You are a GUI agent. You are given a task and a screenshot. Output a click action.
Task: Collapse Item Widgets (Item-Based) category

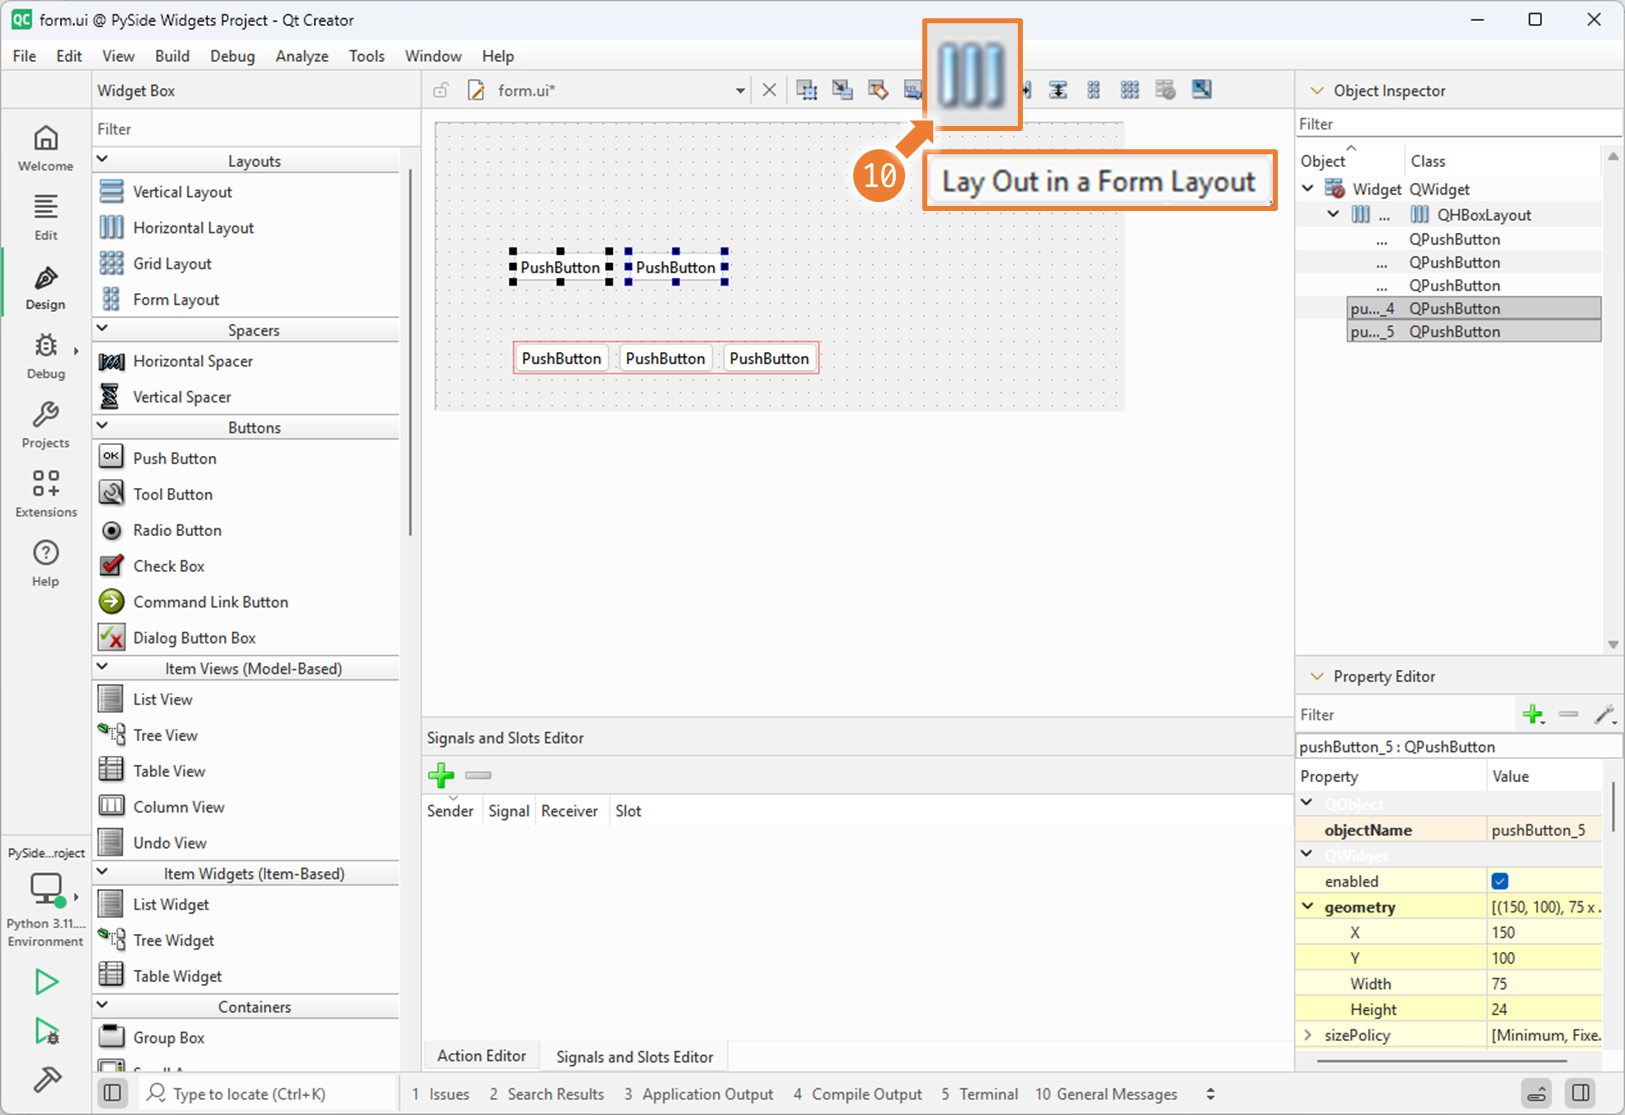(103, 872)
